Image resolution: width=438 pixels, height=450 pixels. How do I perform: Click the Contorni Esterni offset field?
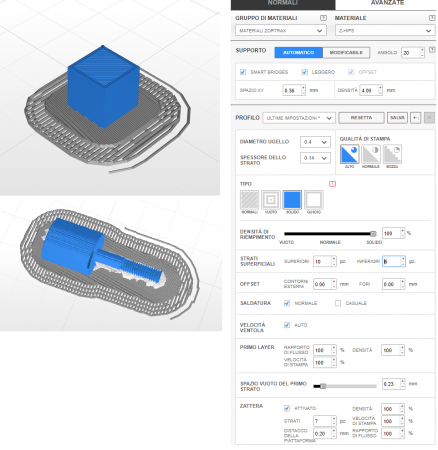[x=322, y=284]
